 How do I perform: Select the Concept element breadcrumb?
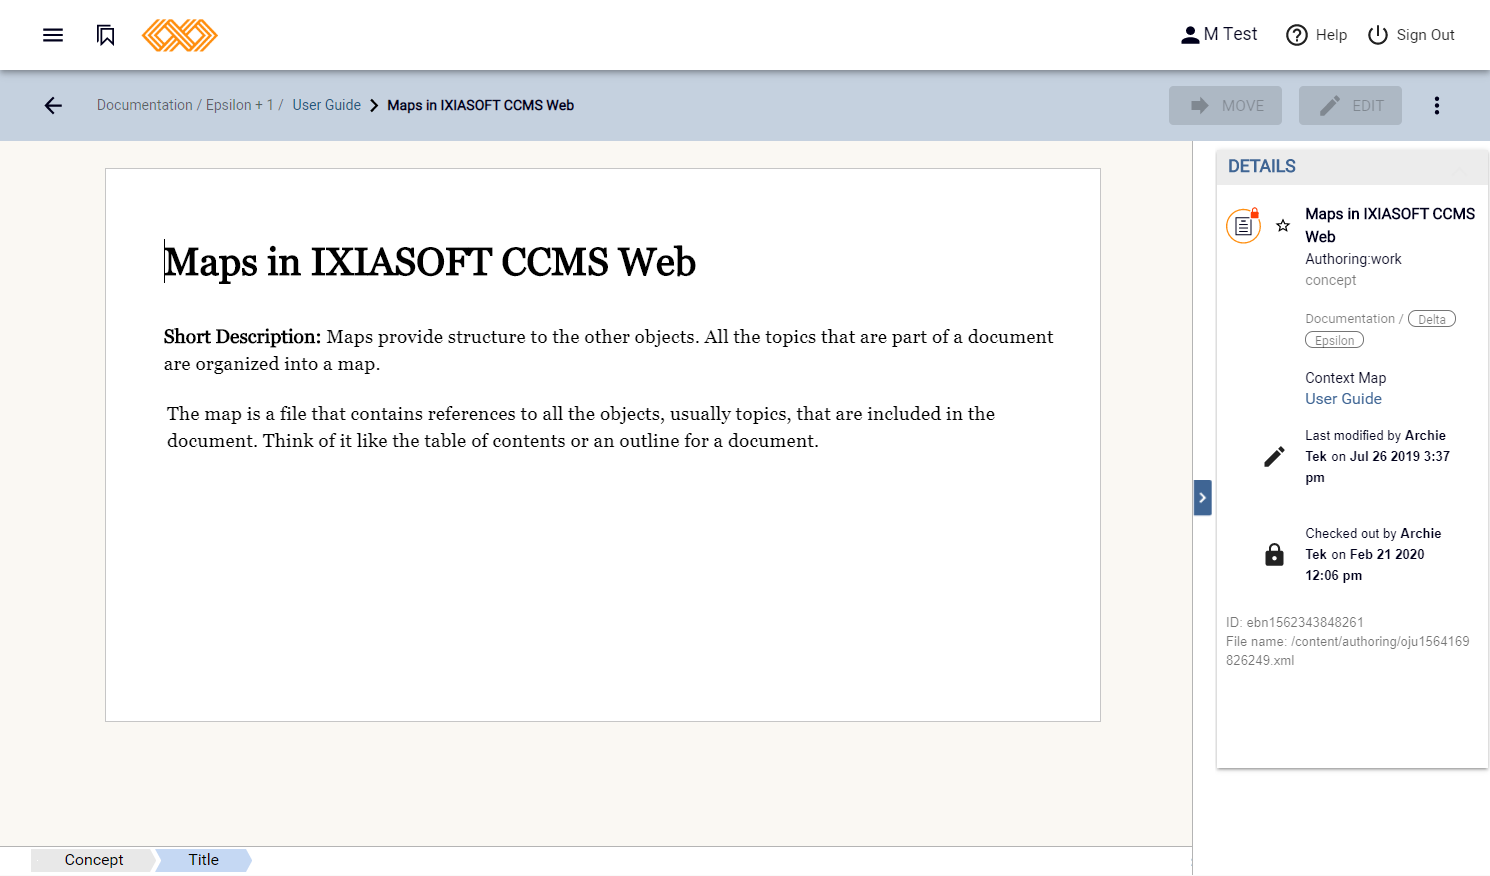coord(93,860)
